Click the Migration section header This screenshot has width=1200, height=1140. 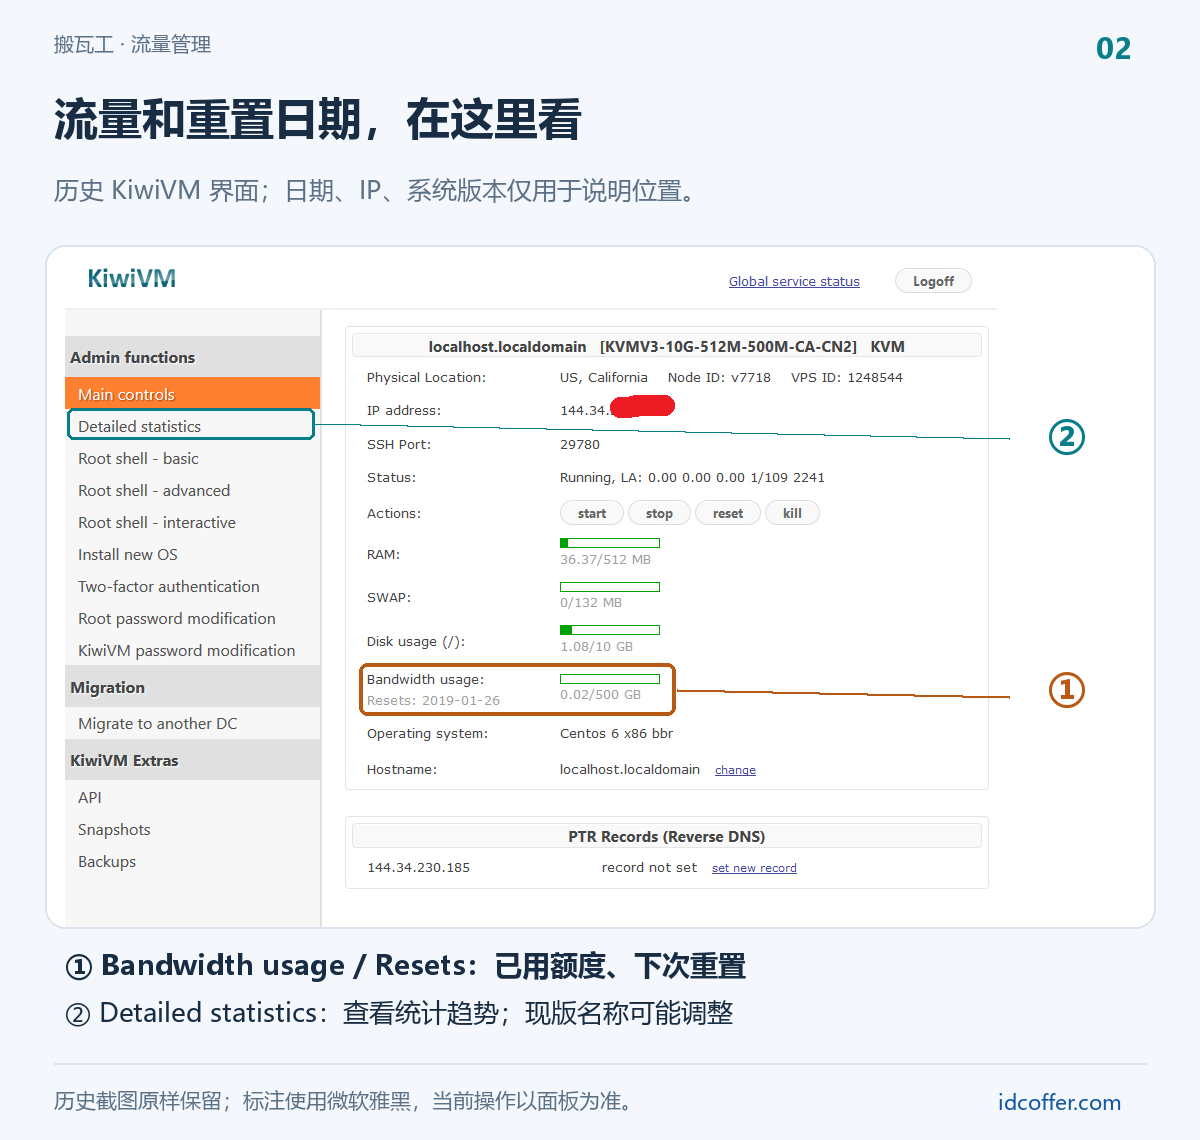[193, 687]
